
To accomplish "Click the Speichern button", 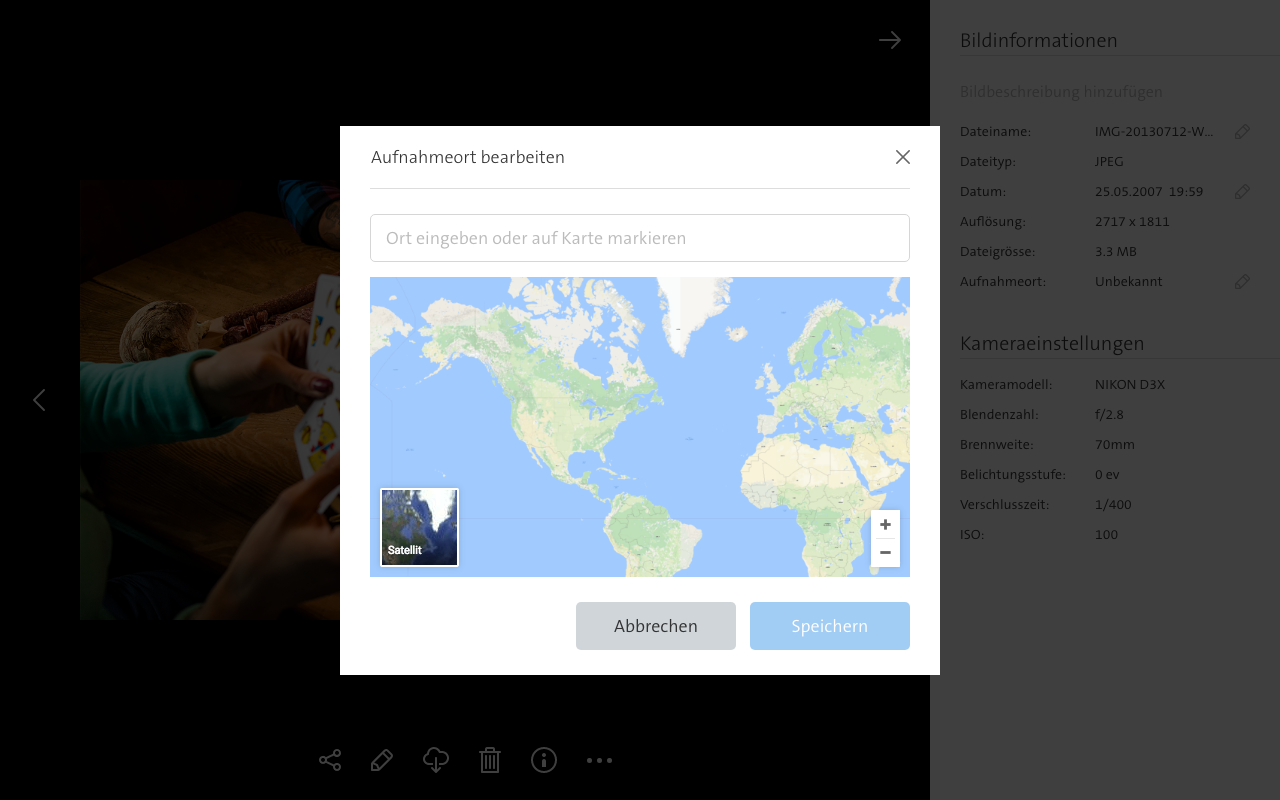I will pyautogui.click(x=830, y=626).
